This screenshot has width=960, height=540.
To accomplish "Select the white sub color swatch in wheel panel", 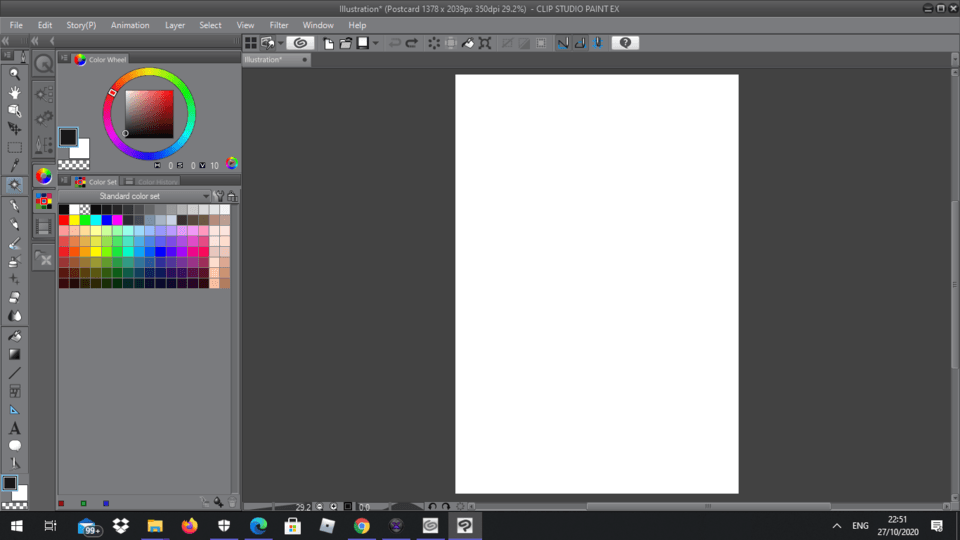I will point(83,151).
